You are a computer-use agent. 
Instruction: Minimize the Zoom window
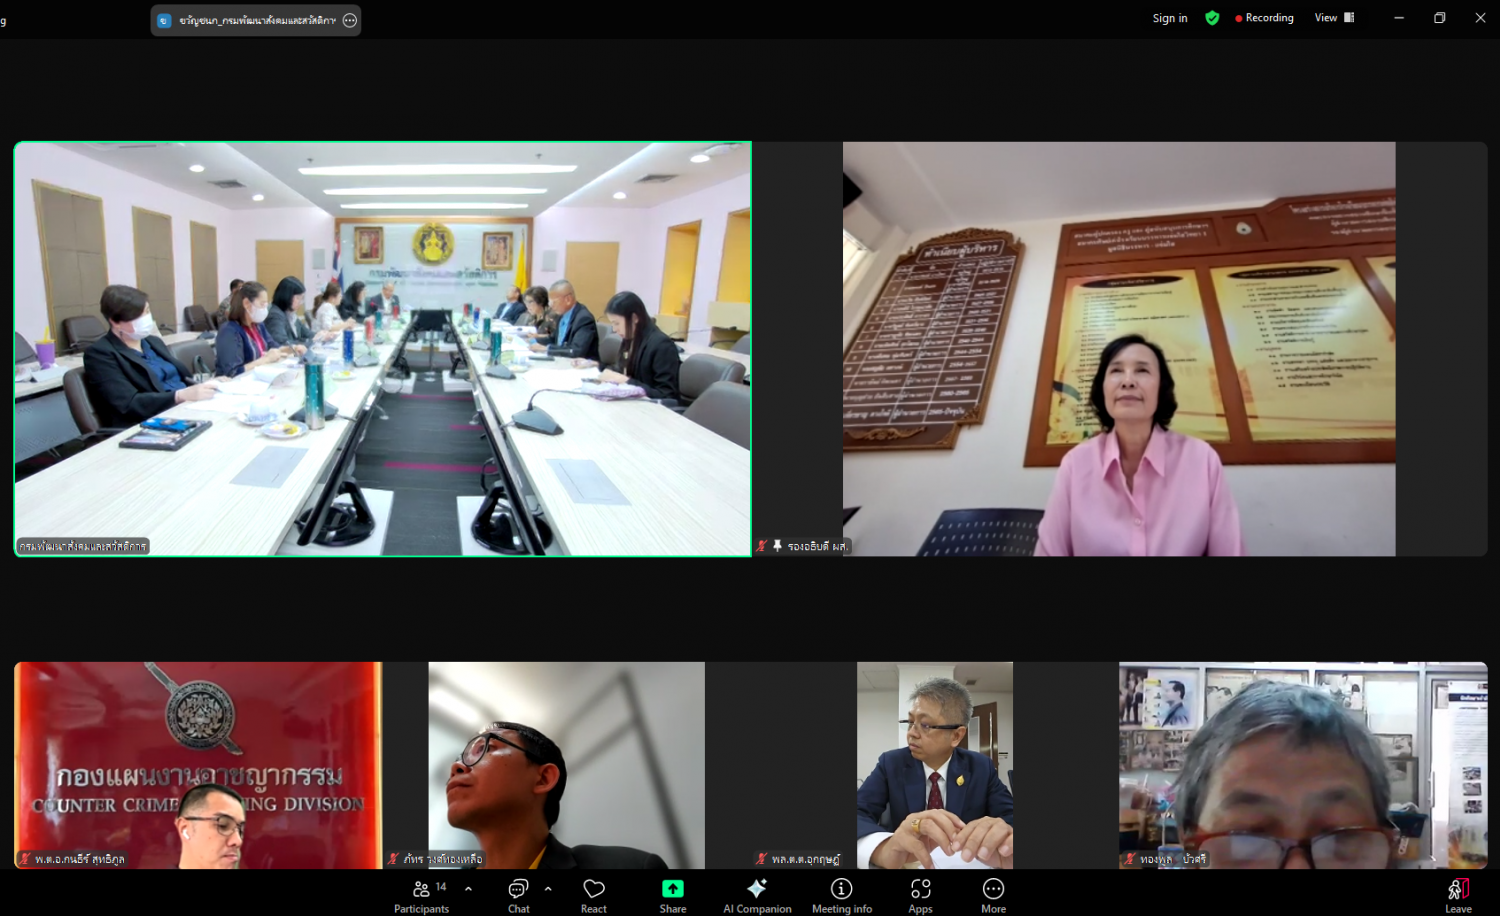pyautogui.click(x=1399, y=18)
